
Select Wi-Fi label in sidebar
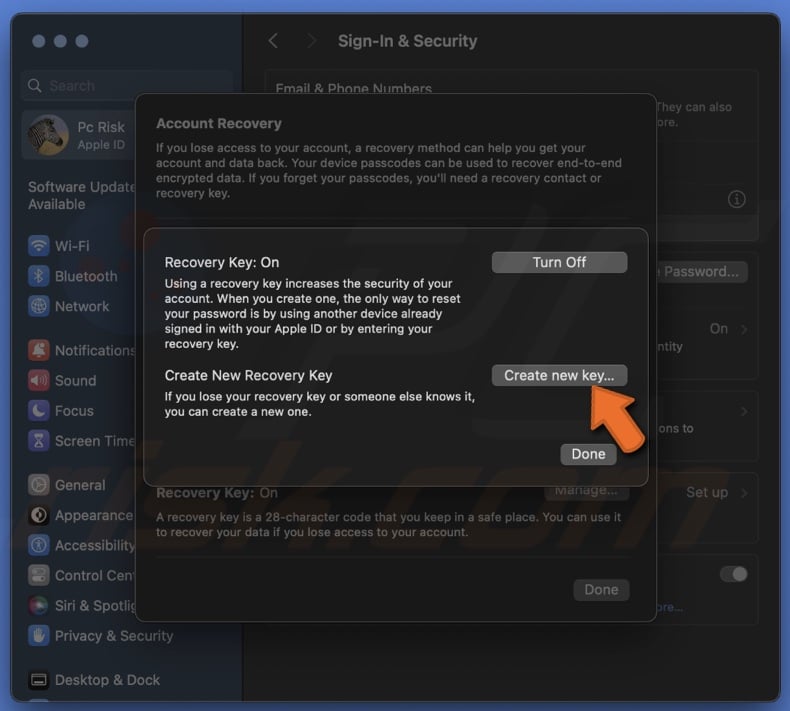click(72, 246)
